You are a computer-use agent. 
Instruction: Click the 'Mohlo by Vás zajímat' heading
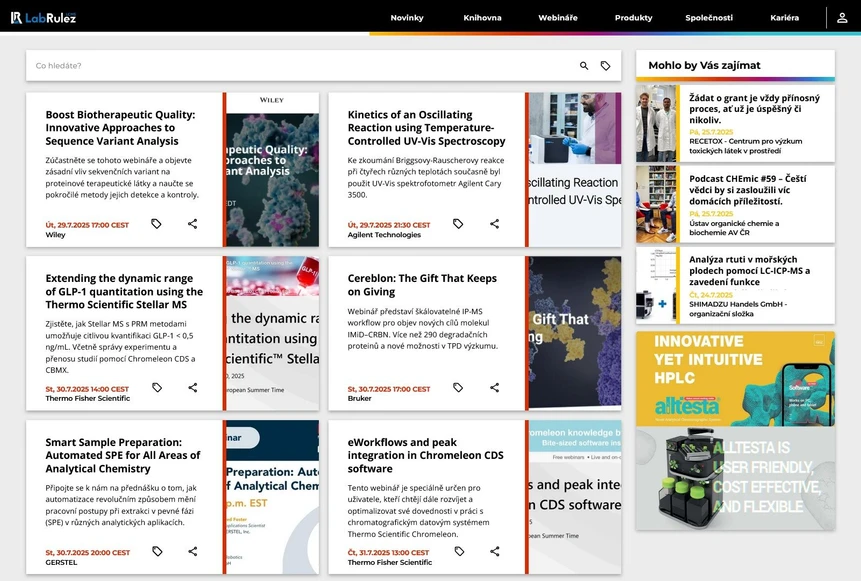705,65
